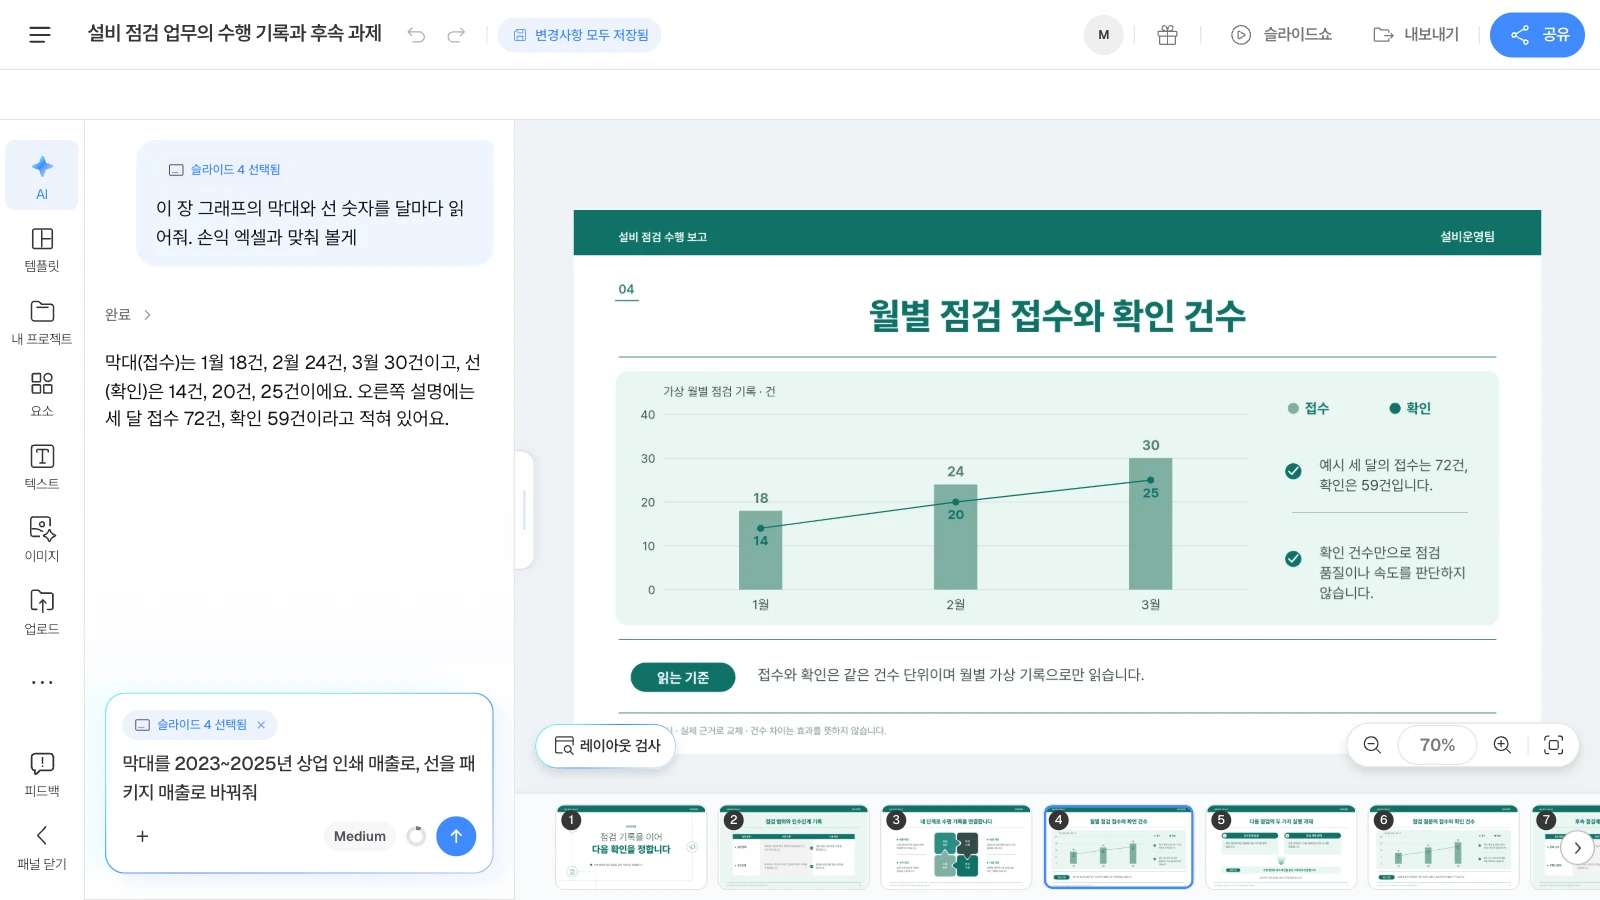Viewport: 1600px width, 900px height.
Task: Expand the 완료 status details
Action: pyautogui.click(x=128, y=314)
